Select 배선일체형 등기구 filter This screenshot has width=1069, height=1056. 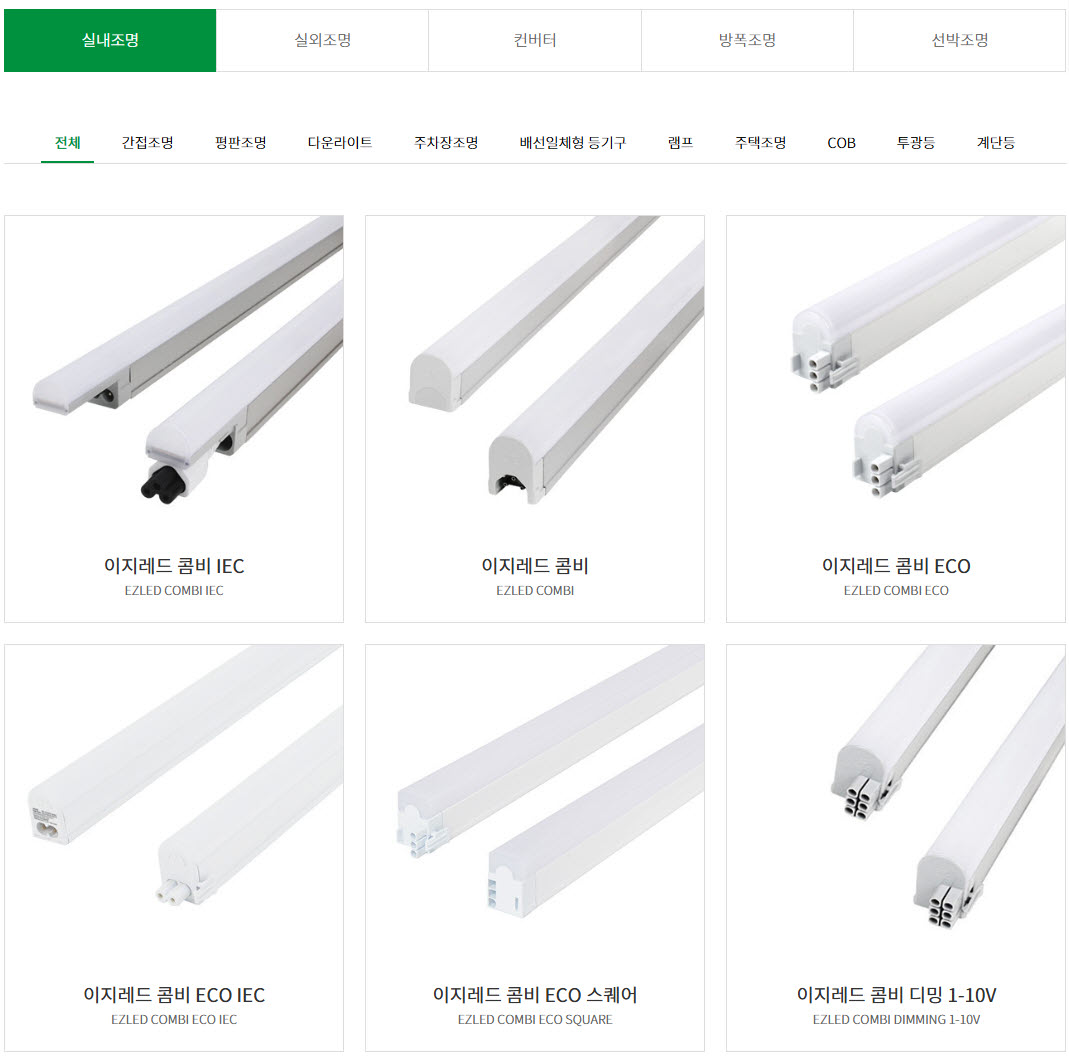click(x=573, y=142)
